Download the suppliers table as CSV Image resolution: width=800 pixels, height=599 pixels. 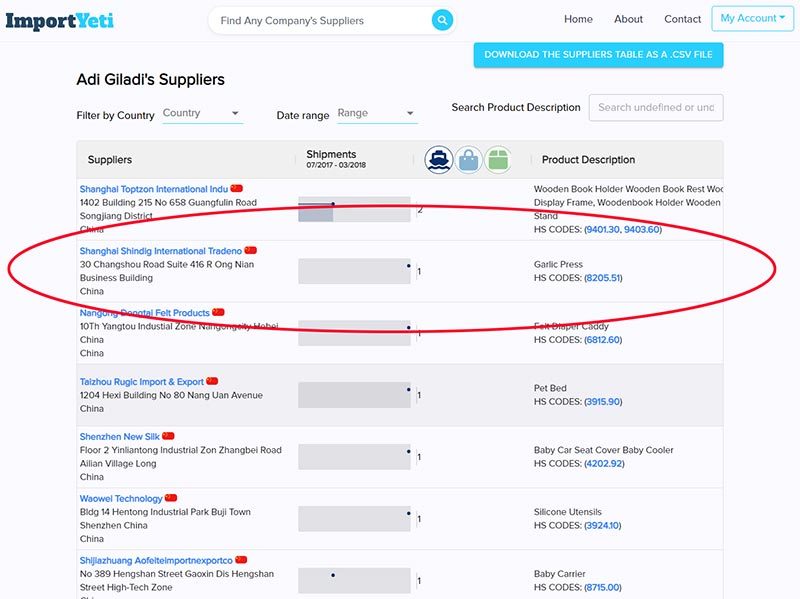[598, 55]
